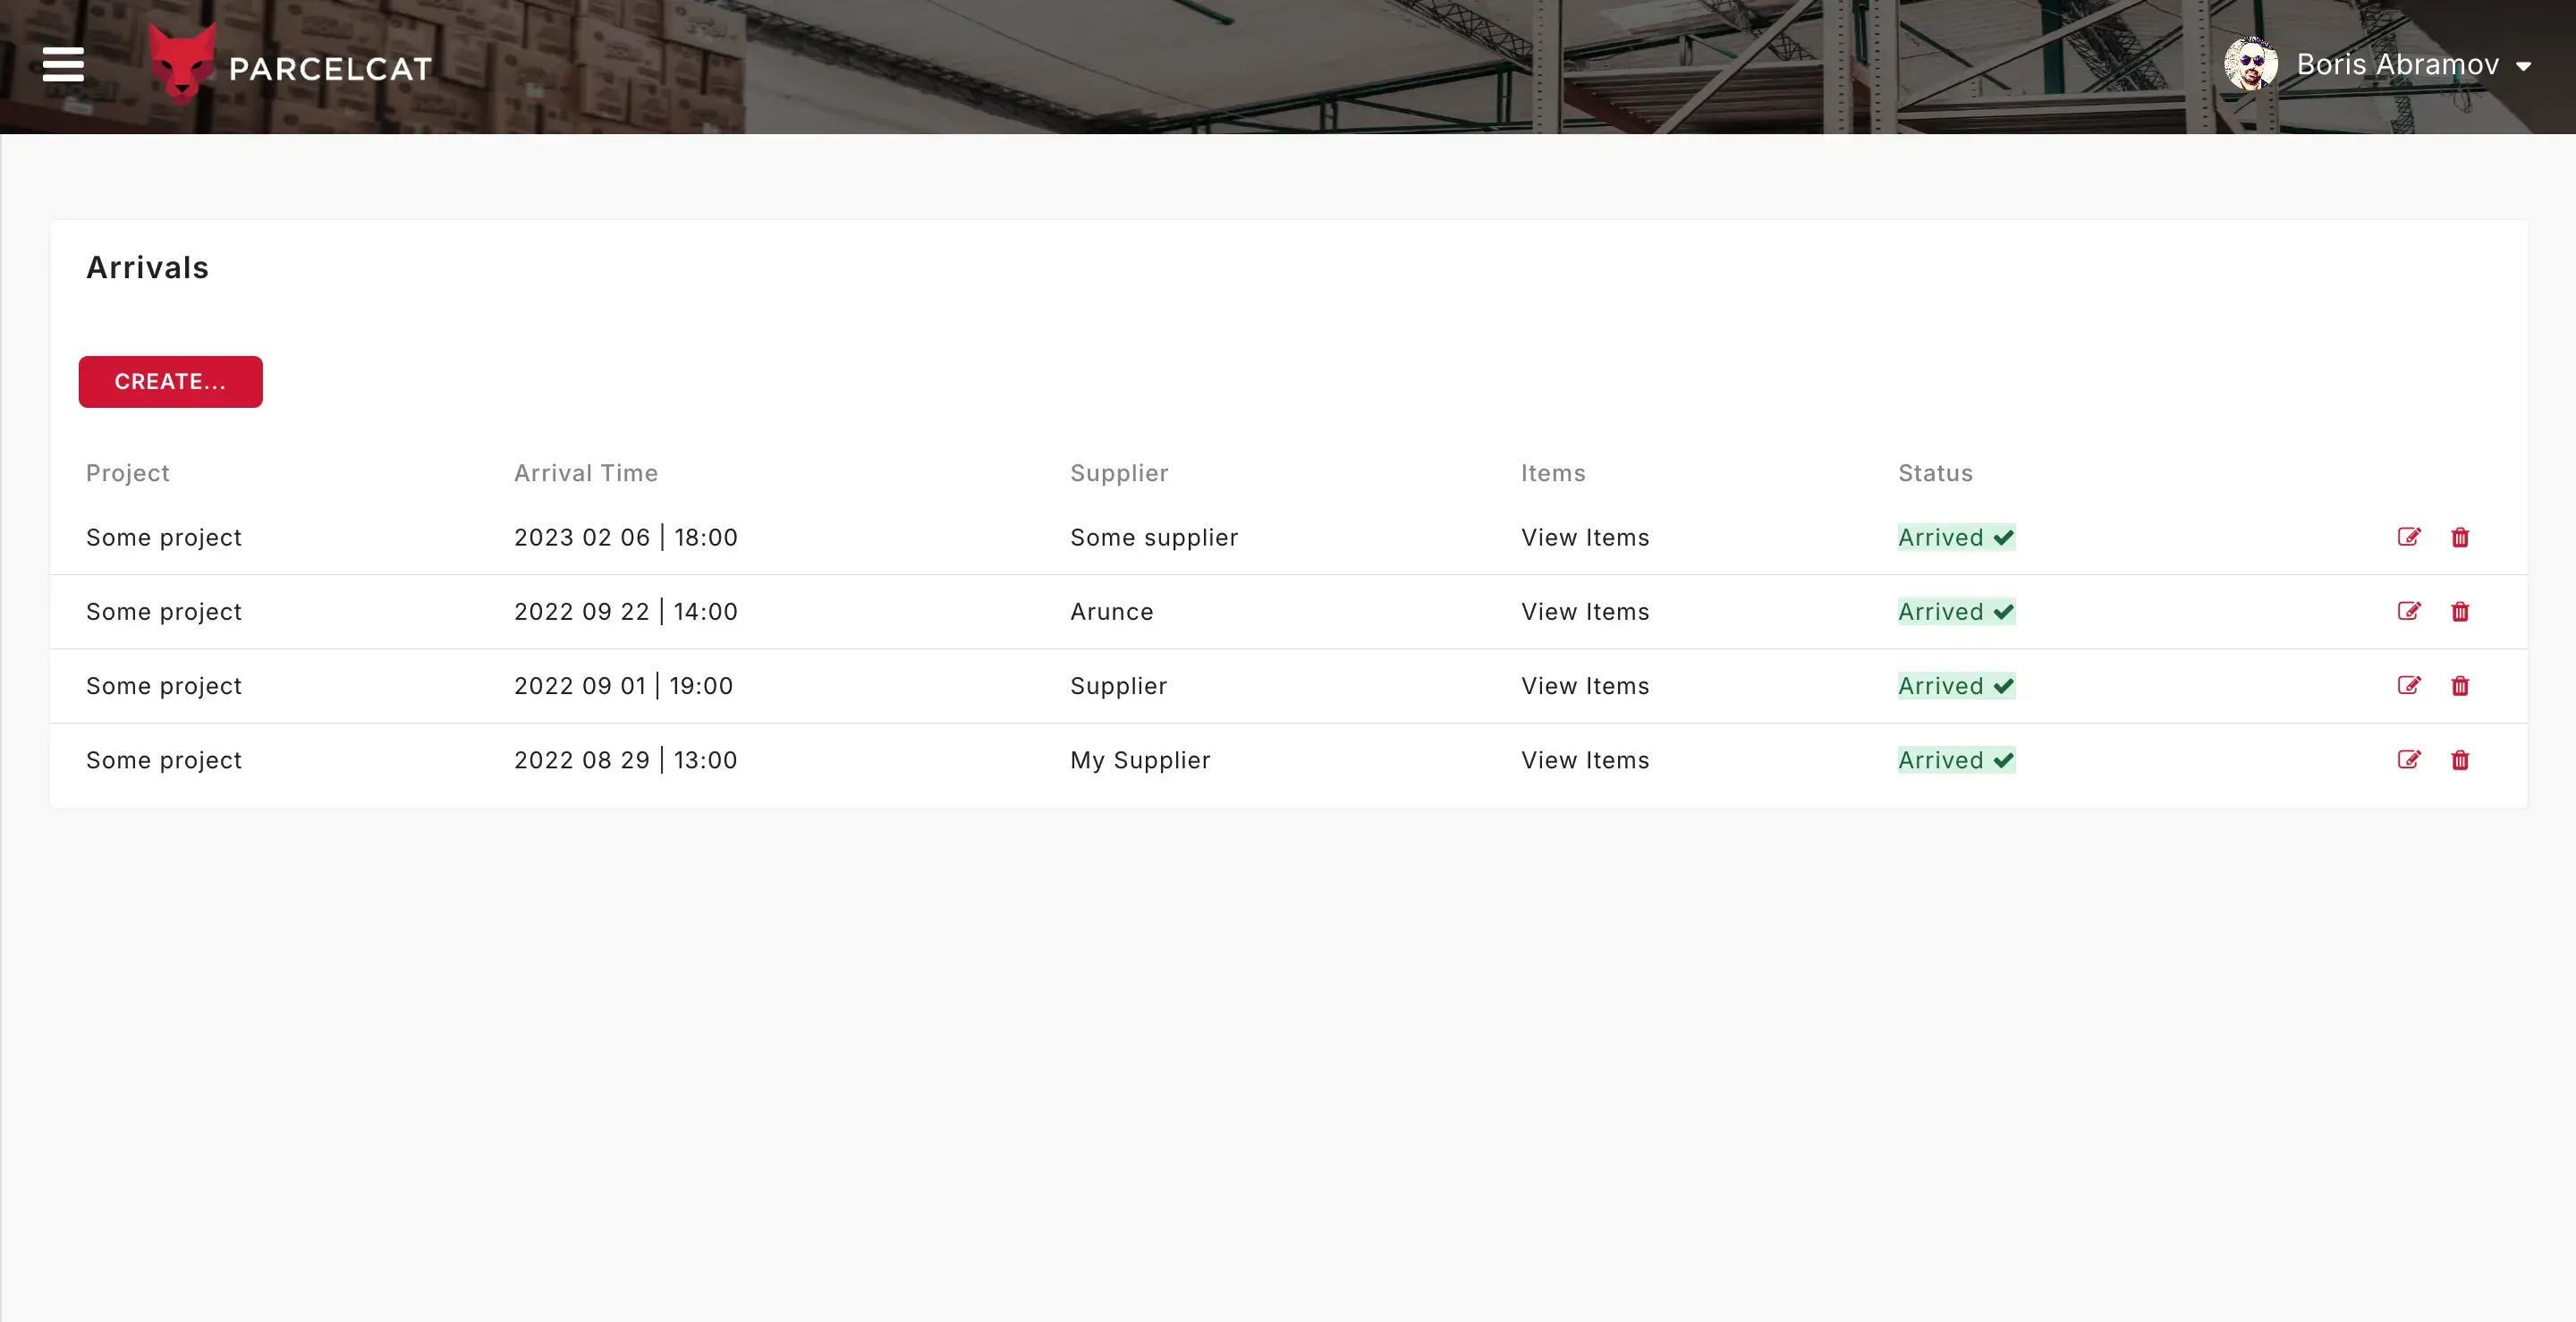Expand the Boris Abramov user dropdown arrow
Image resolution: width=2576 pixels, height=1322 pixels.
coord(2523,67)
